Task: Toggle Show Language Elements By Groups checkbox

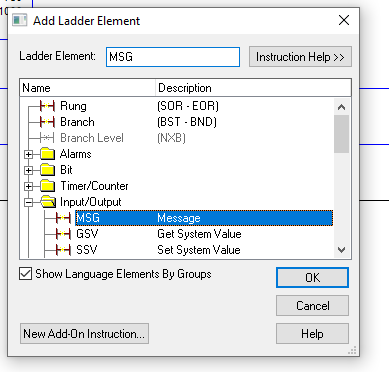Action: (26, 274)
